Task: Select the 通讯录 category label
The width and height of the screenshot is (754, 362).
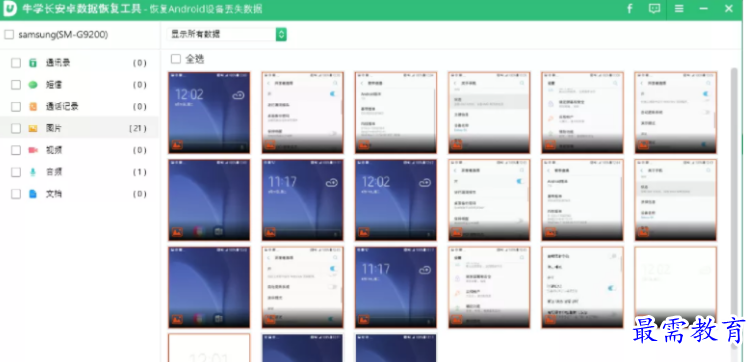Action: 58,63
